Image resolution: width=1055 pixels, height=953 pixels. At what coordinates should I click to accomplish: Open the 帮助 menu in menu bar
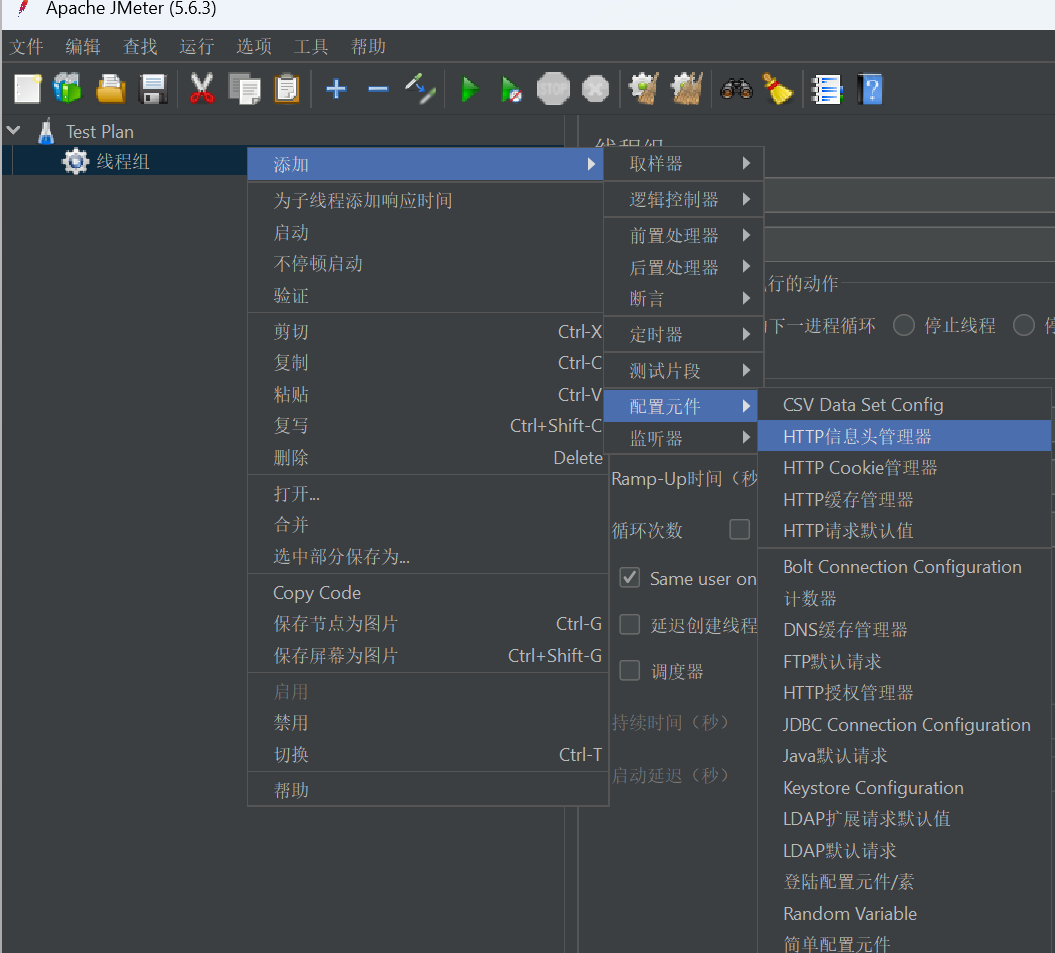click(368, 46)
